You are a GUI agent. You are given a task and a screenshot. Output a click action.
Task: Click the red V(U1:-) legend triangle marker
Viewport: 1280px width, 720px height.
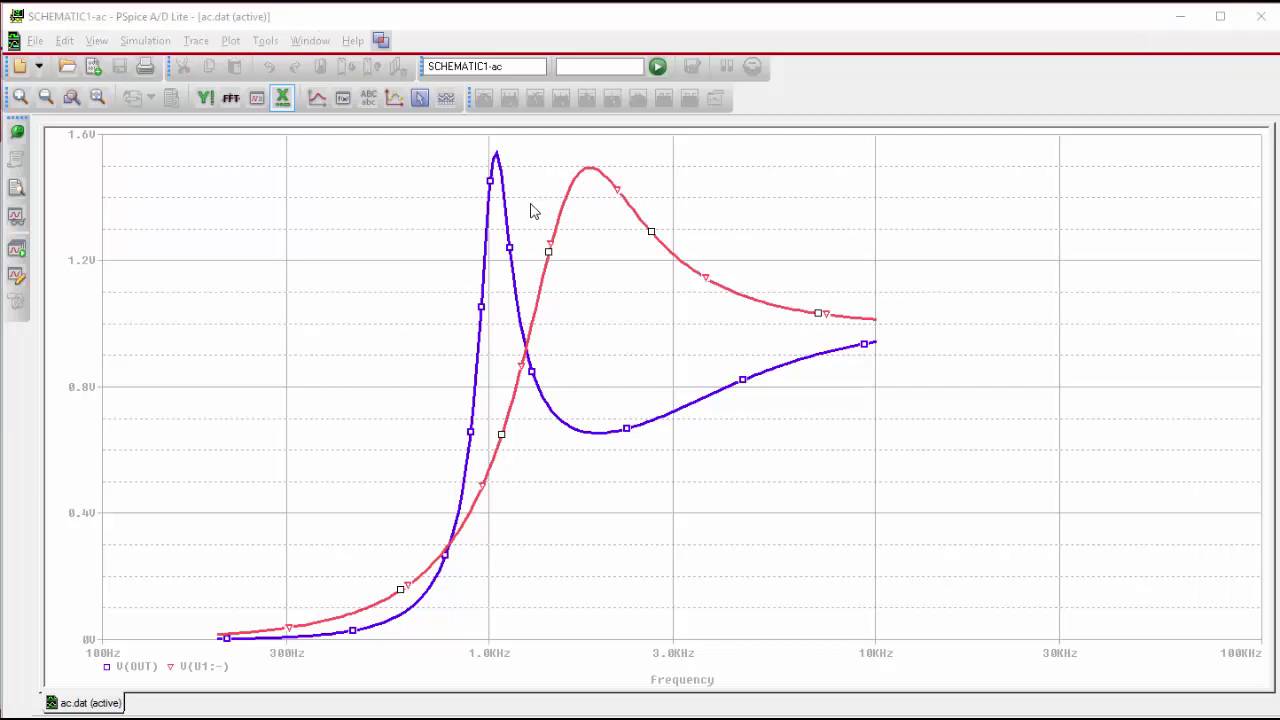(171, 666)
